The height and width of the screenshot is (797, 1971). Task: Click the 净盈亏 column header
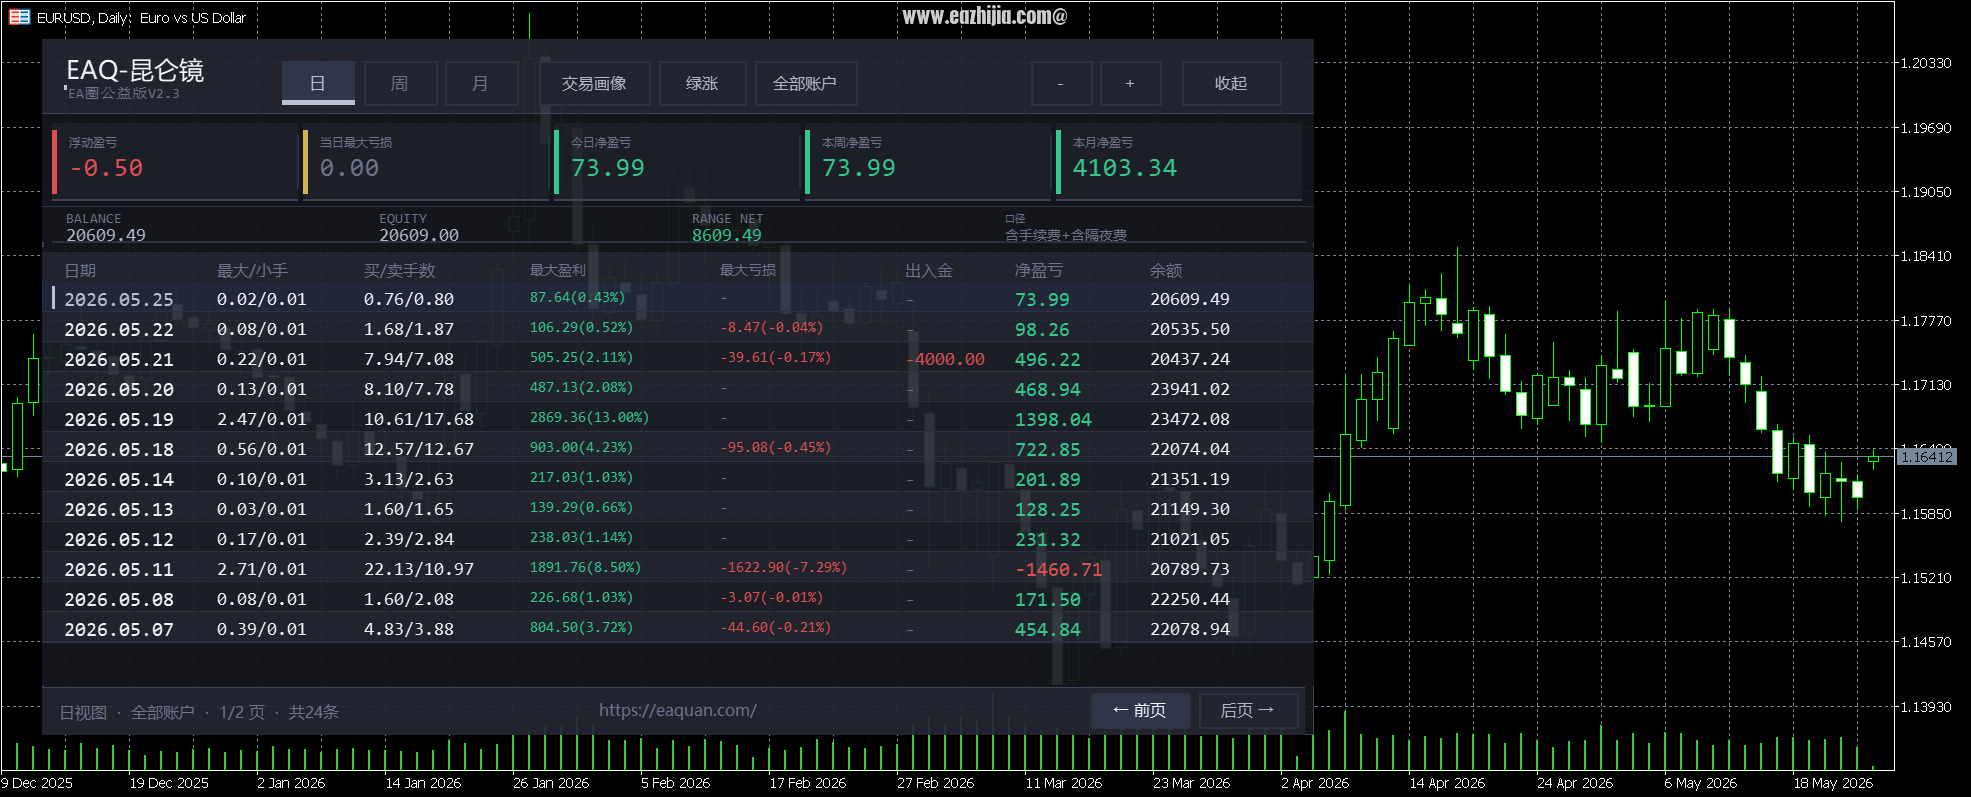1039,270
